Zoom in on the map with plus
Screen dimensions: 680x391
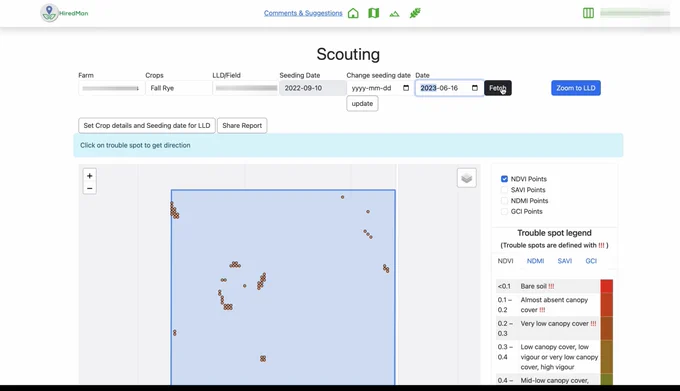click(x=89, y=176)
